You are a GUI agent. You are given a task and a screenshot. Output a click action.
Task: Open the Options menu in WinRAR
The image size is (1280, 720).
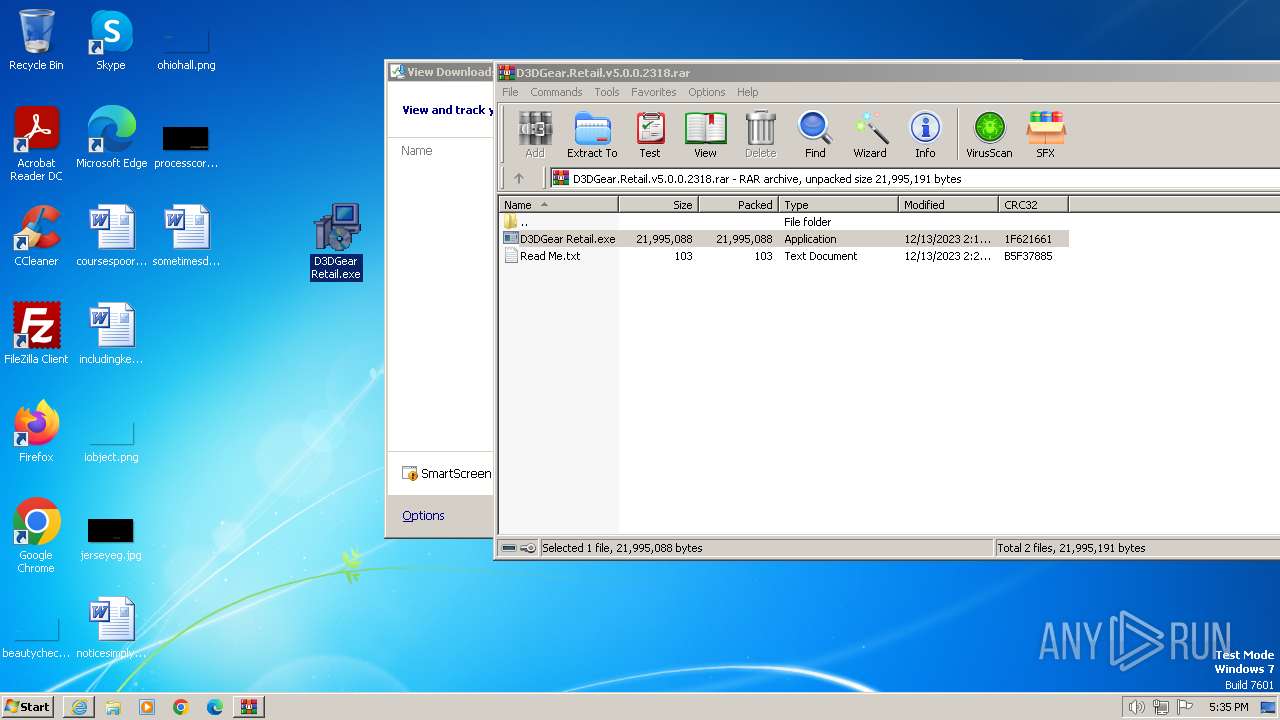tap(706, 92)
